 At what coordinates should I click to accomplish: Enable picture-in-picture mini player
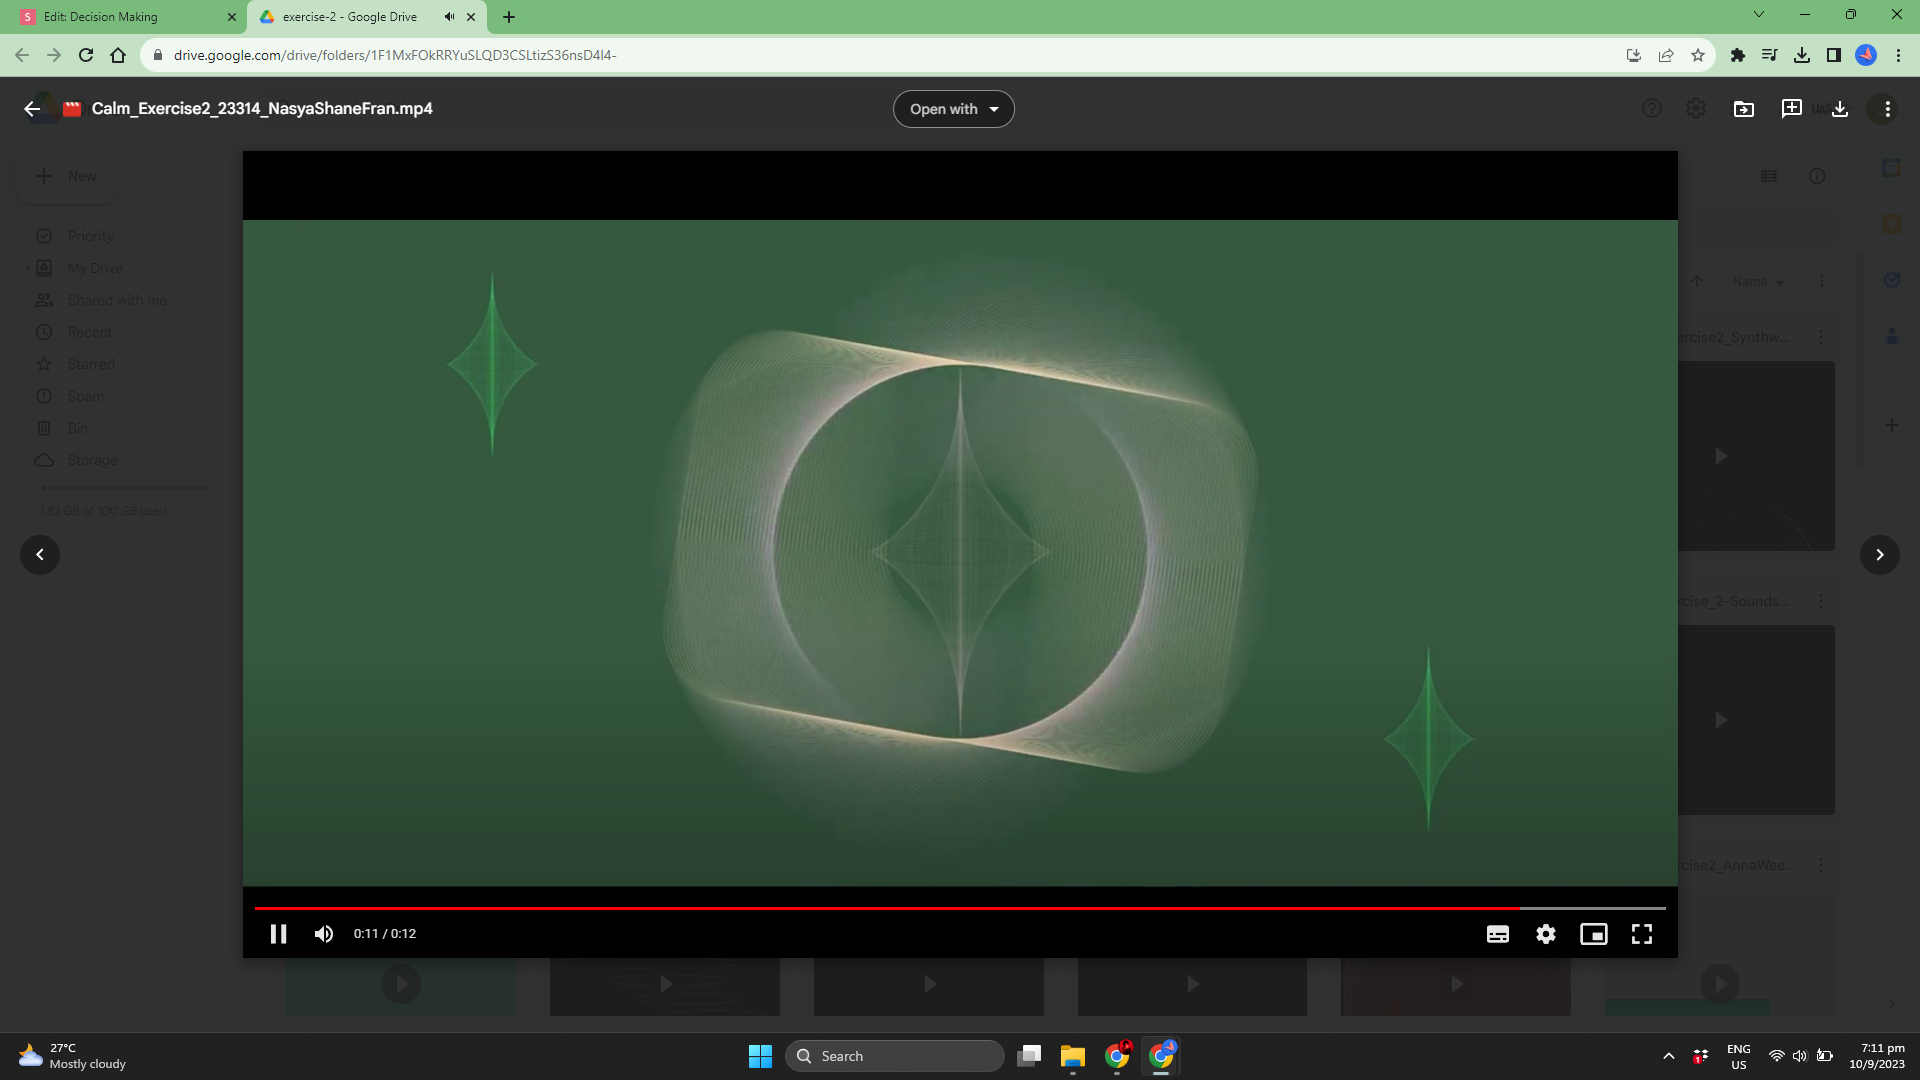tap(1593, 934)
